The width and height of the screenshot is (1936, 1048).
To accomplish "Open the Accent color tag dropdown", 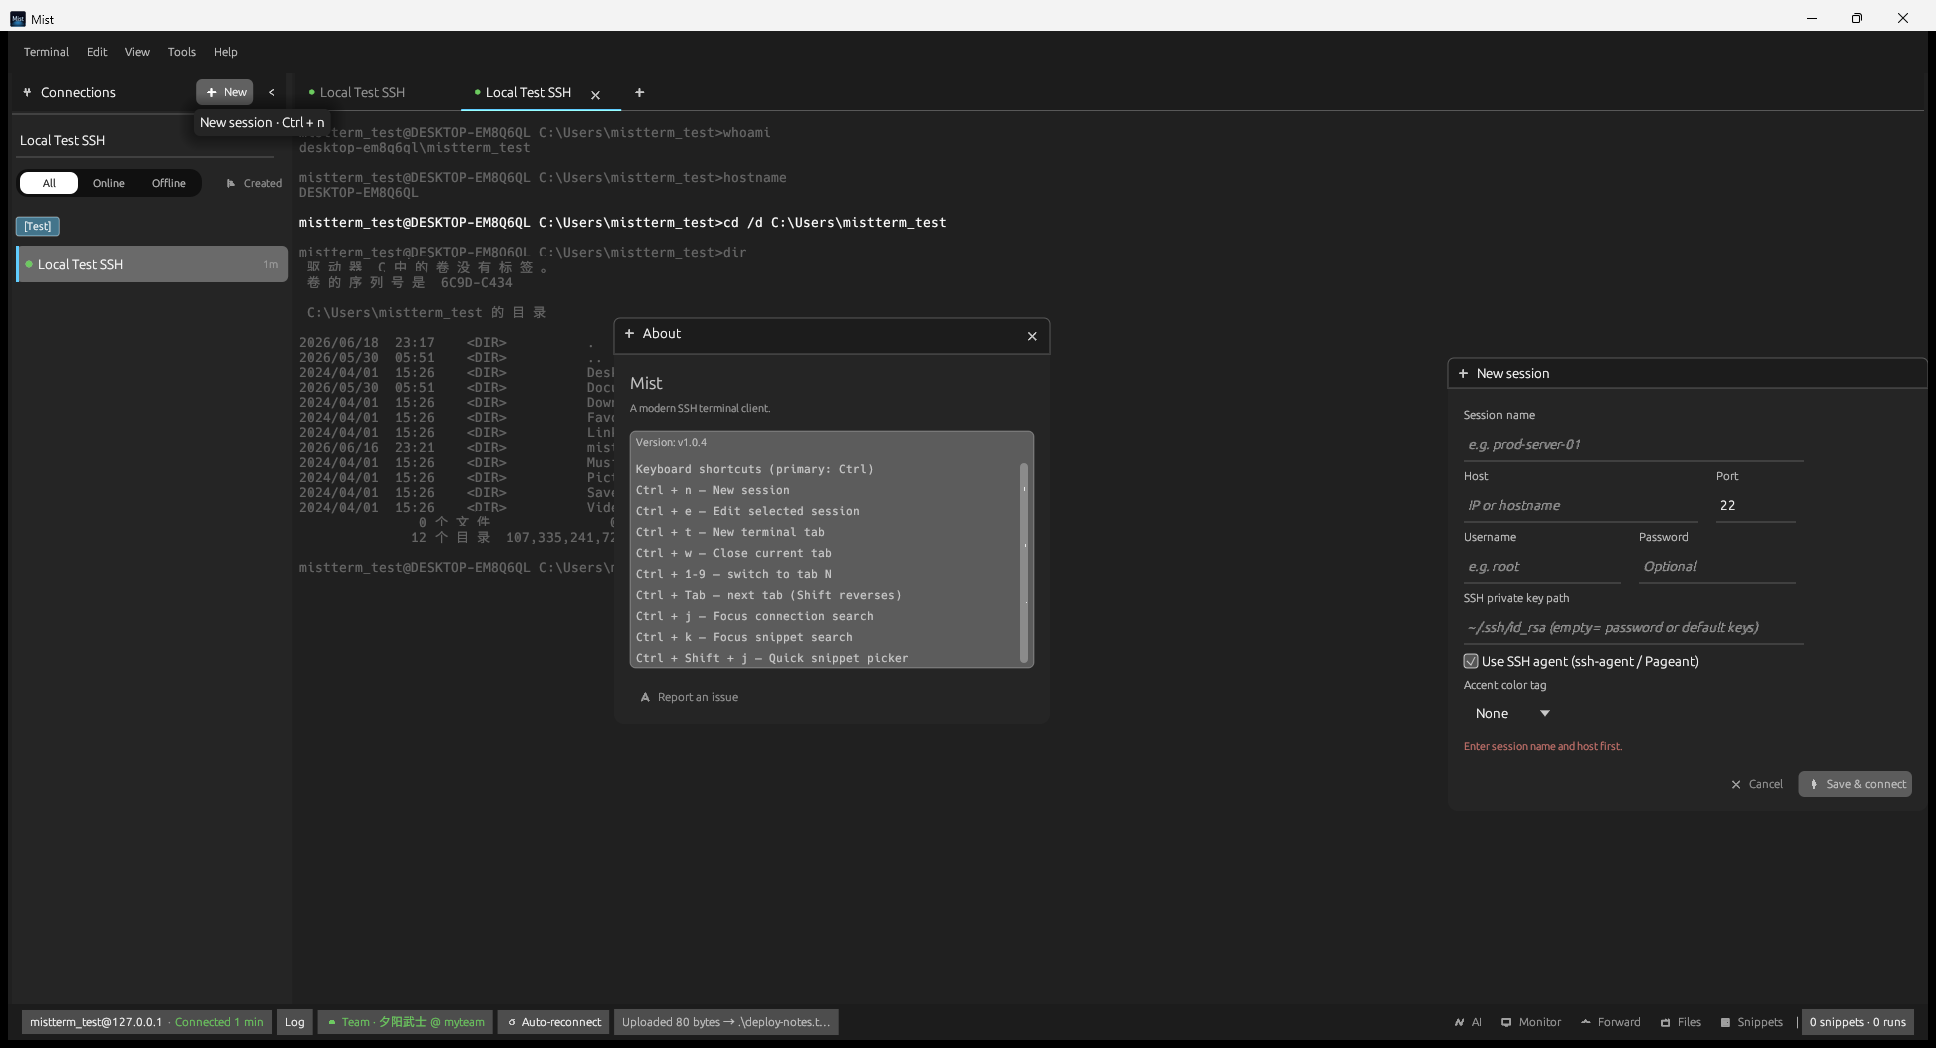I will coord(1511,713).
